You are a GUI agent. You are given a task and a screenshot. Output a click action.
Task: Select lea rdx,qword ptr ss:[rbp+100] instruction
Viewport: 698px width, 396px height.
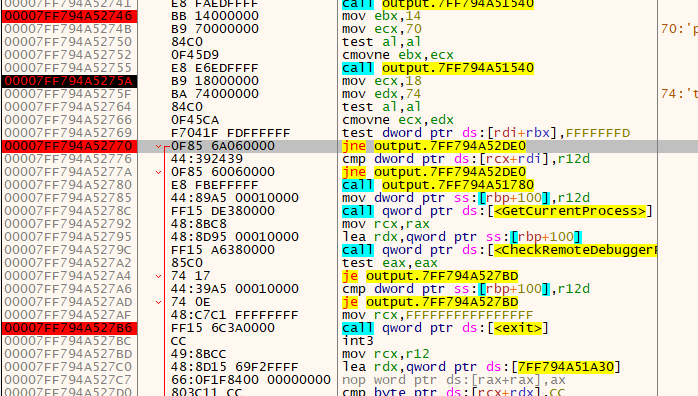pyautogui.click(x=462, y=237)
